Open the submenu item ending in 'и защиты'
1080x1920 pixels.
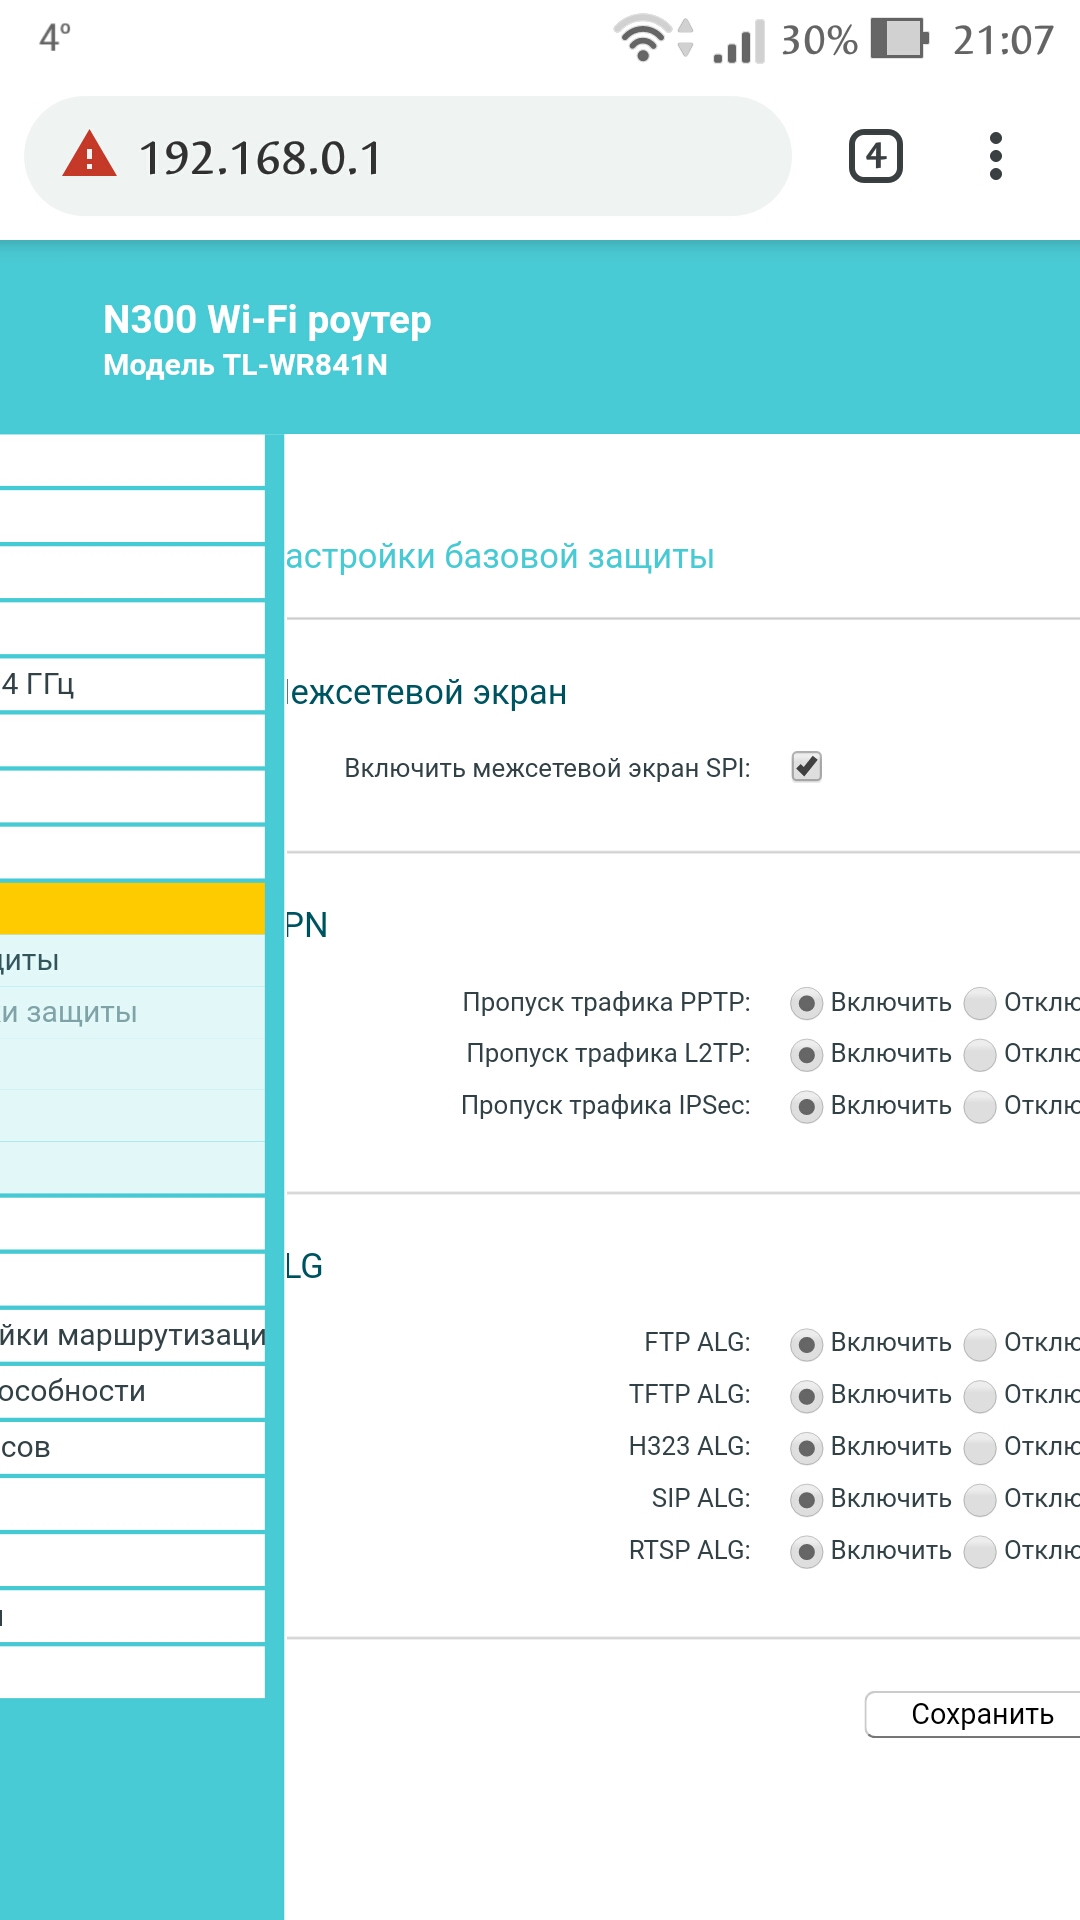pyautogui.click(x=132, y=1013)
